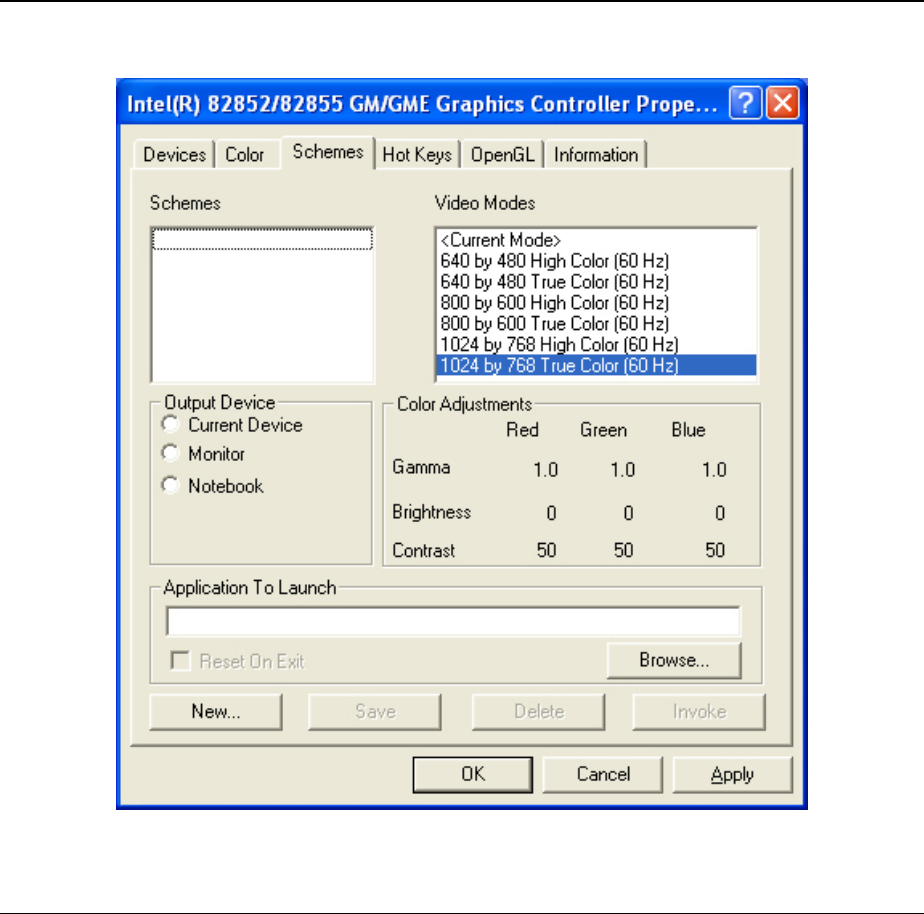Click the help question mark button
The height and width of the screenshot is (914, 924).
pyautogui.click(x=745, y=103)
